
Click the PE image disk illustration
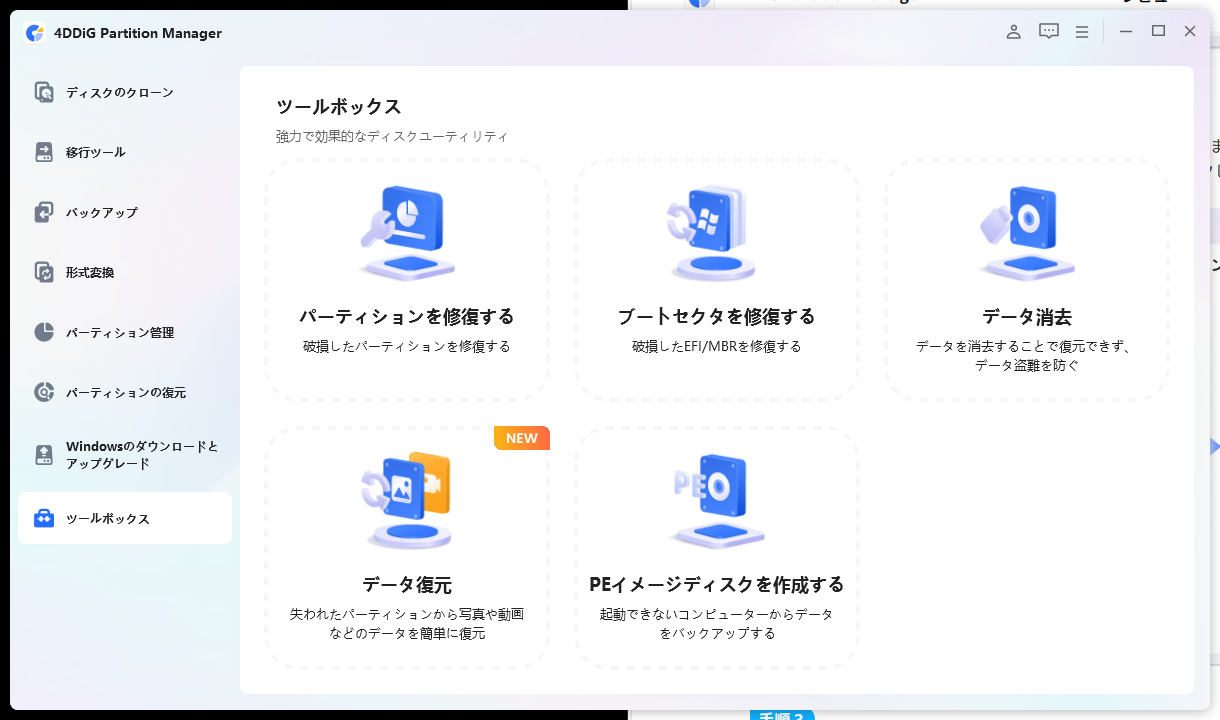(x=716, y=501)
